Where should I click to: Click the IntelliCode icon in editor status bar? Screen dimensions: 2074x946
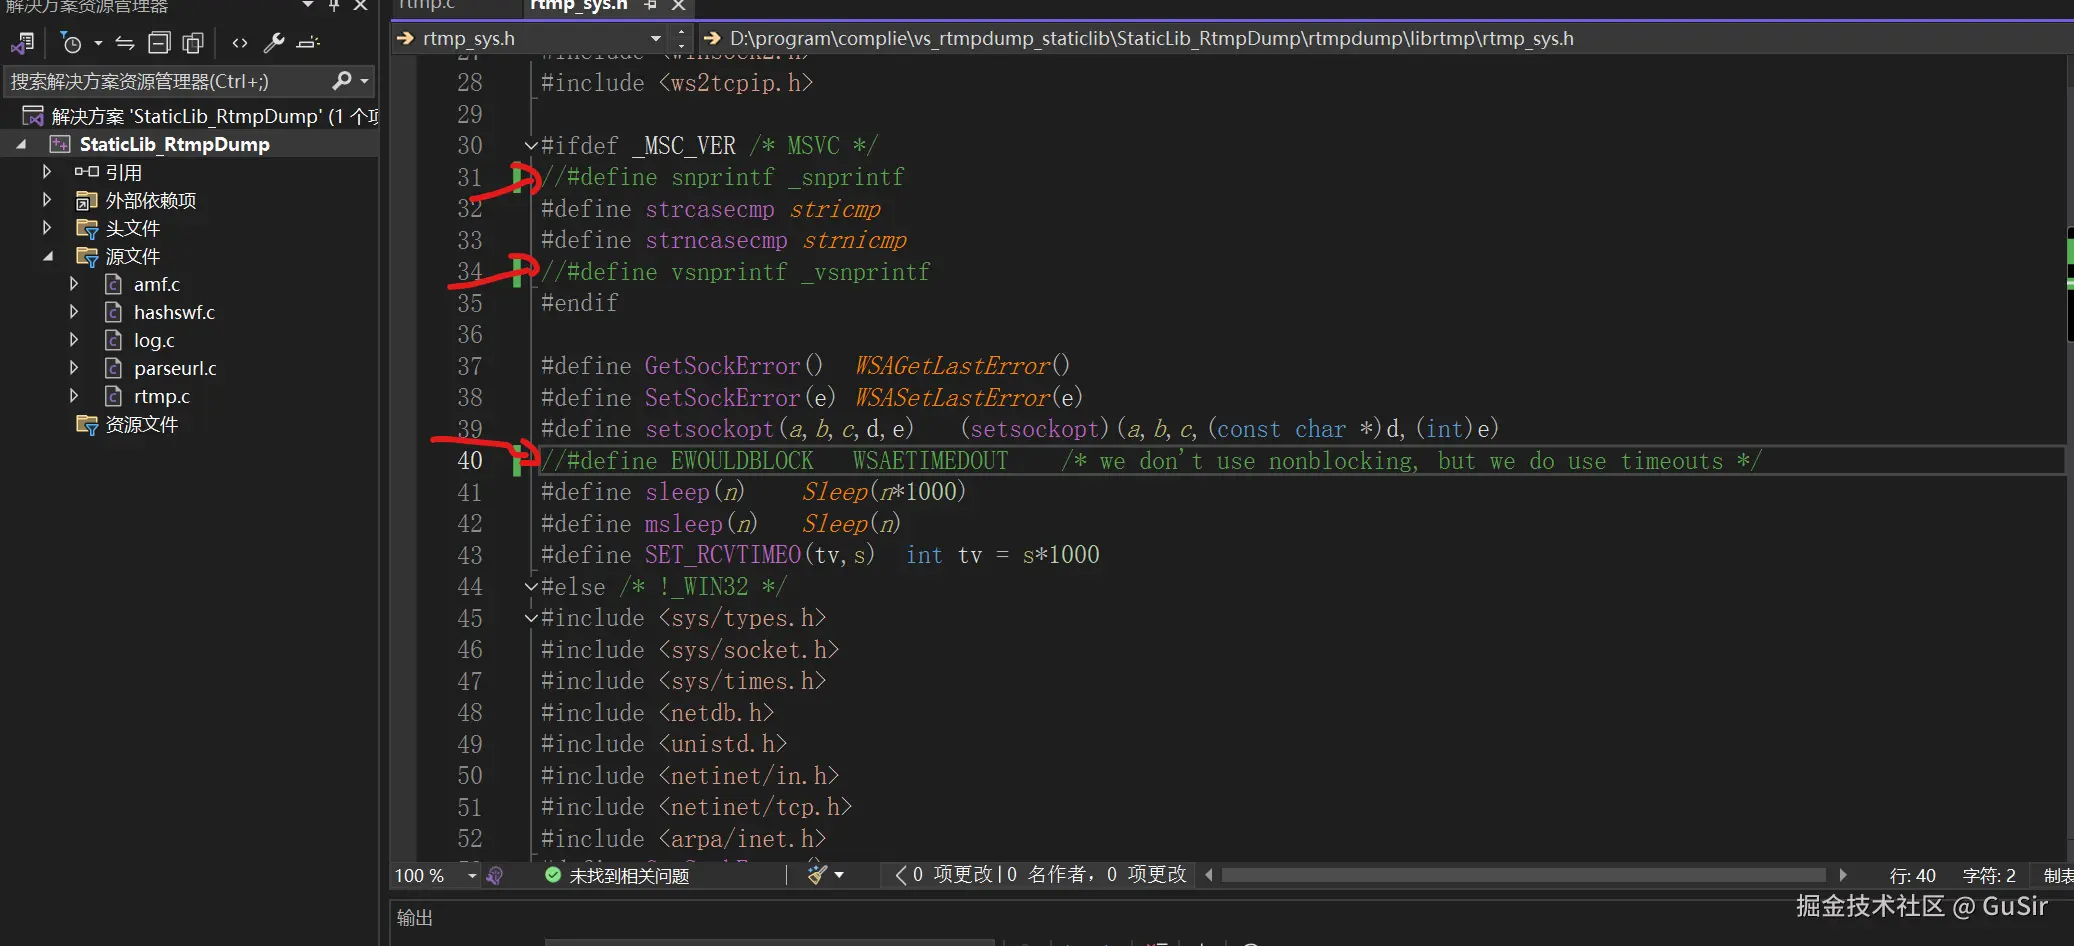[x=494, y=876]
